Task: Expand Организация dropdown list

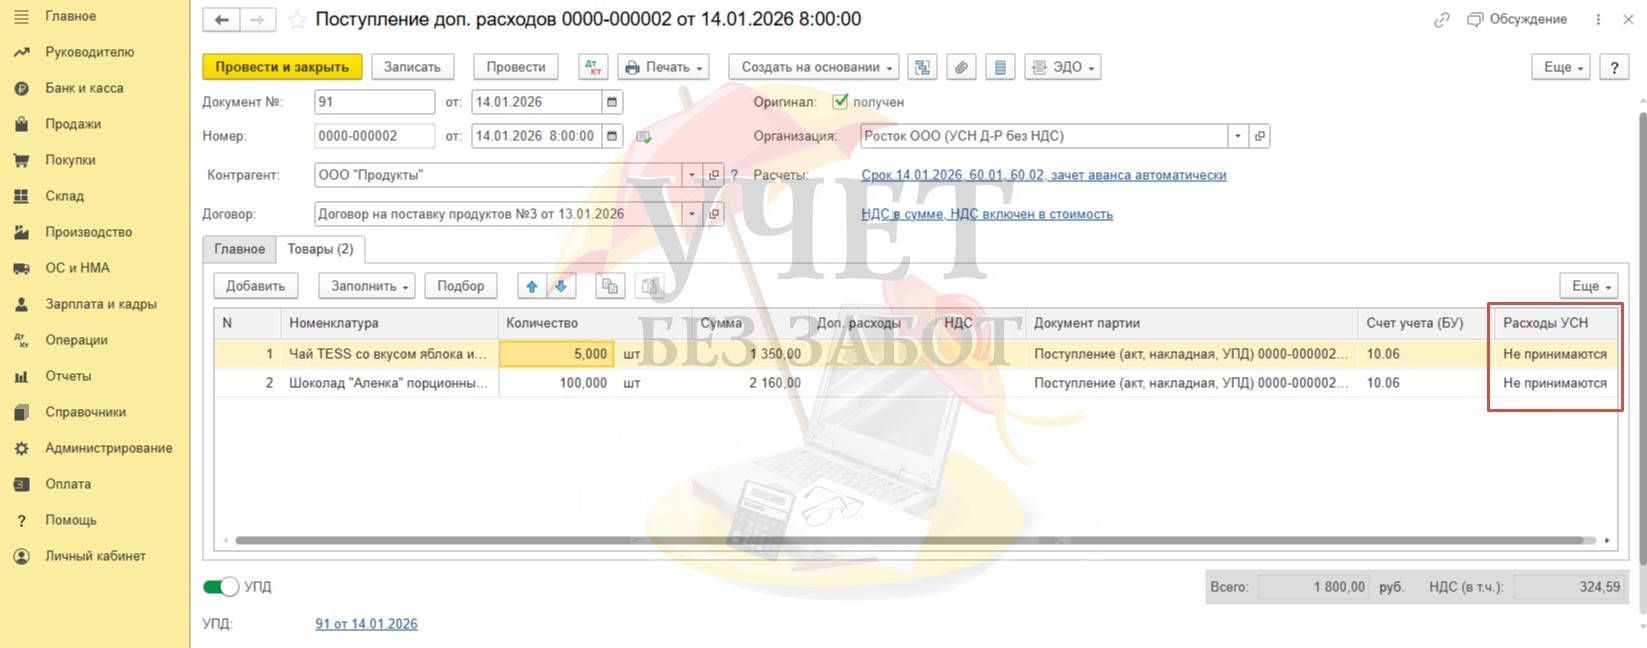Action: tap(1238, 136)
